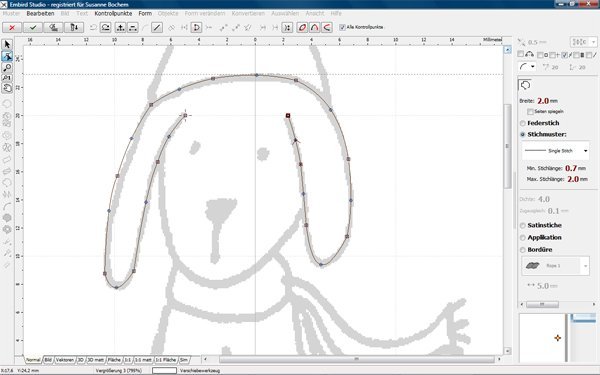Select the Bordüre radio button
600x375 pixels.
[x=523, y=250]
